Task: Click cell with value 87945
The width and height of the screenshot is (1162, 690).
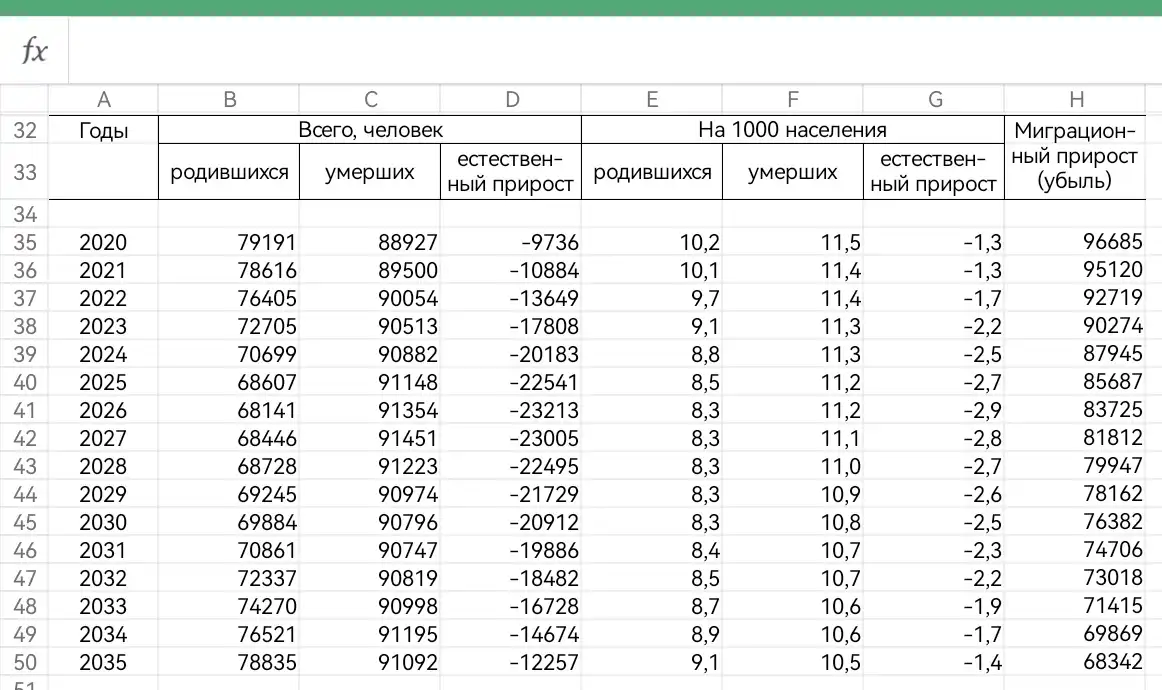Action: (1075, 354)
